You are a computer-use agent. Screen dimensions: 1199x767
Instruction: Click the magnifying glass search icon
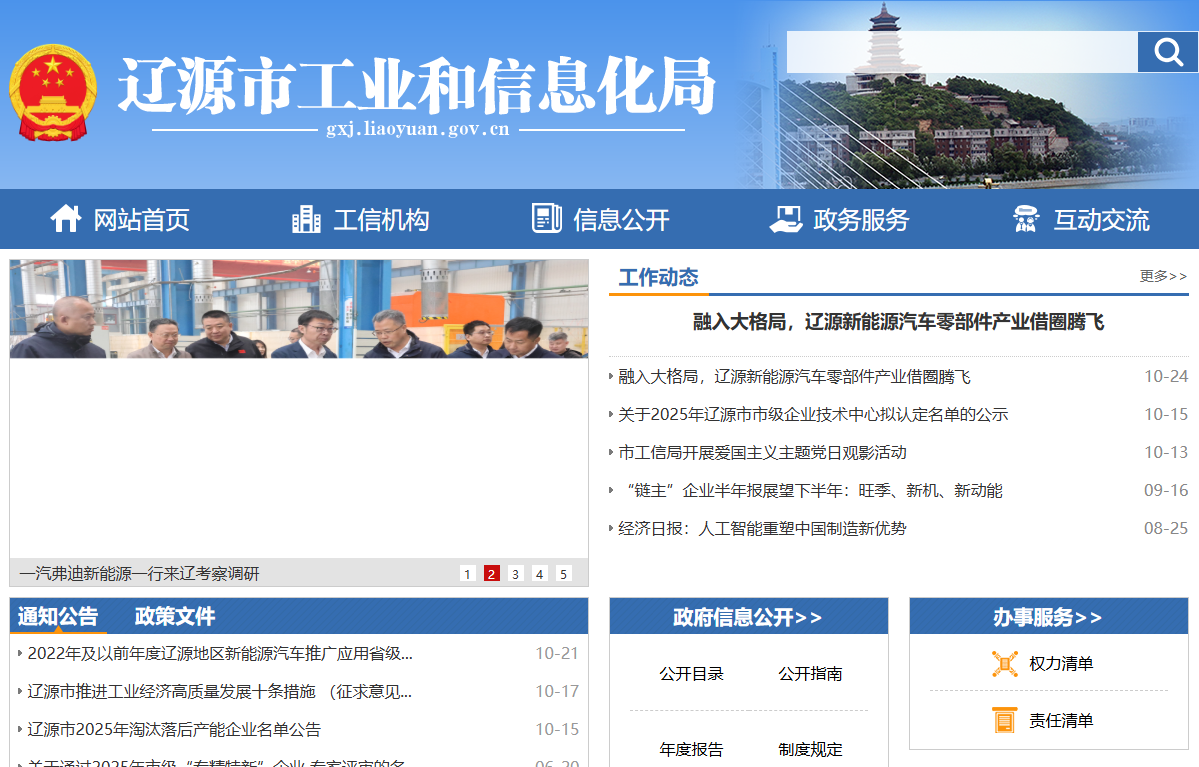click(1168, 51)
